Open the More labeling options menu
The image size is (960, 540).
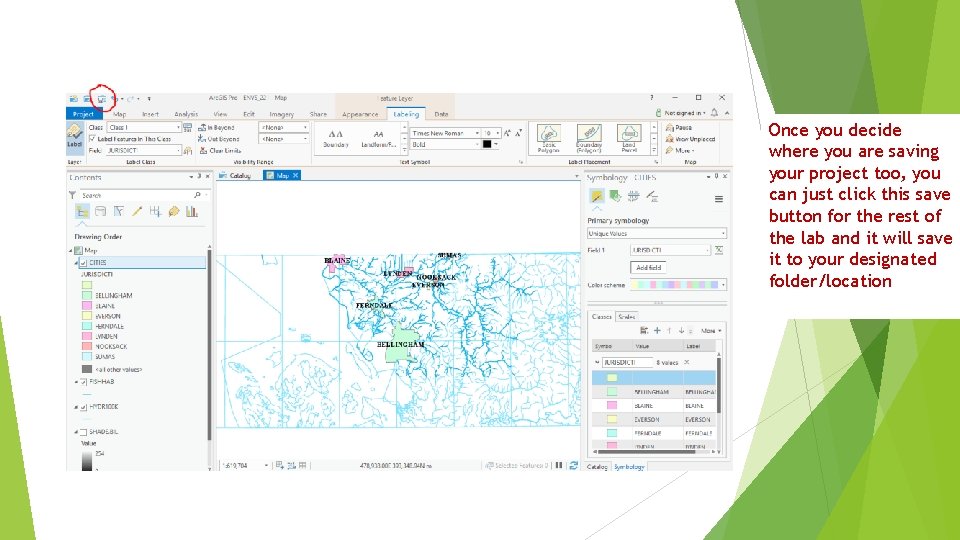(680, 151)
